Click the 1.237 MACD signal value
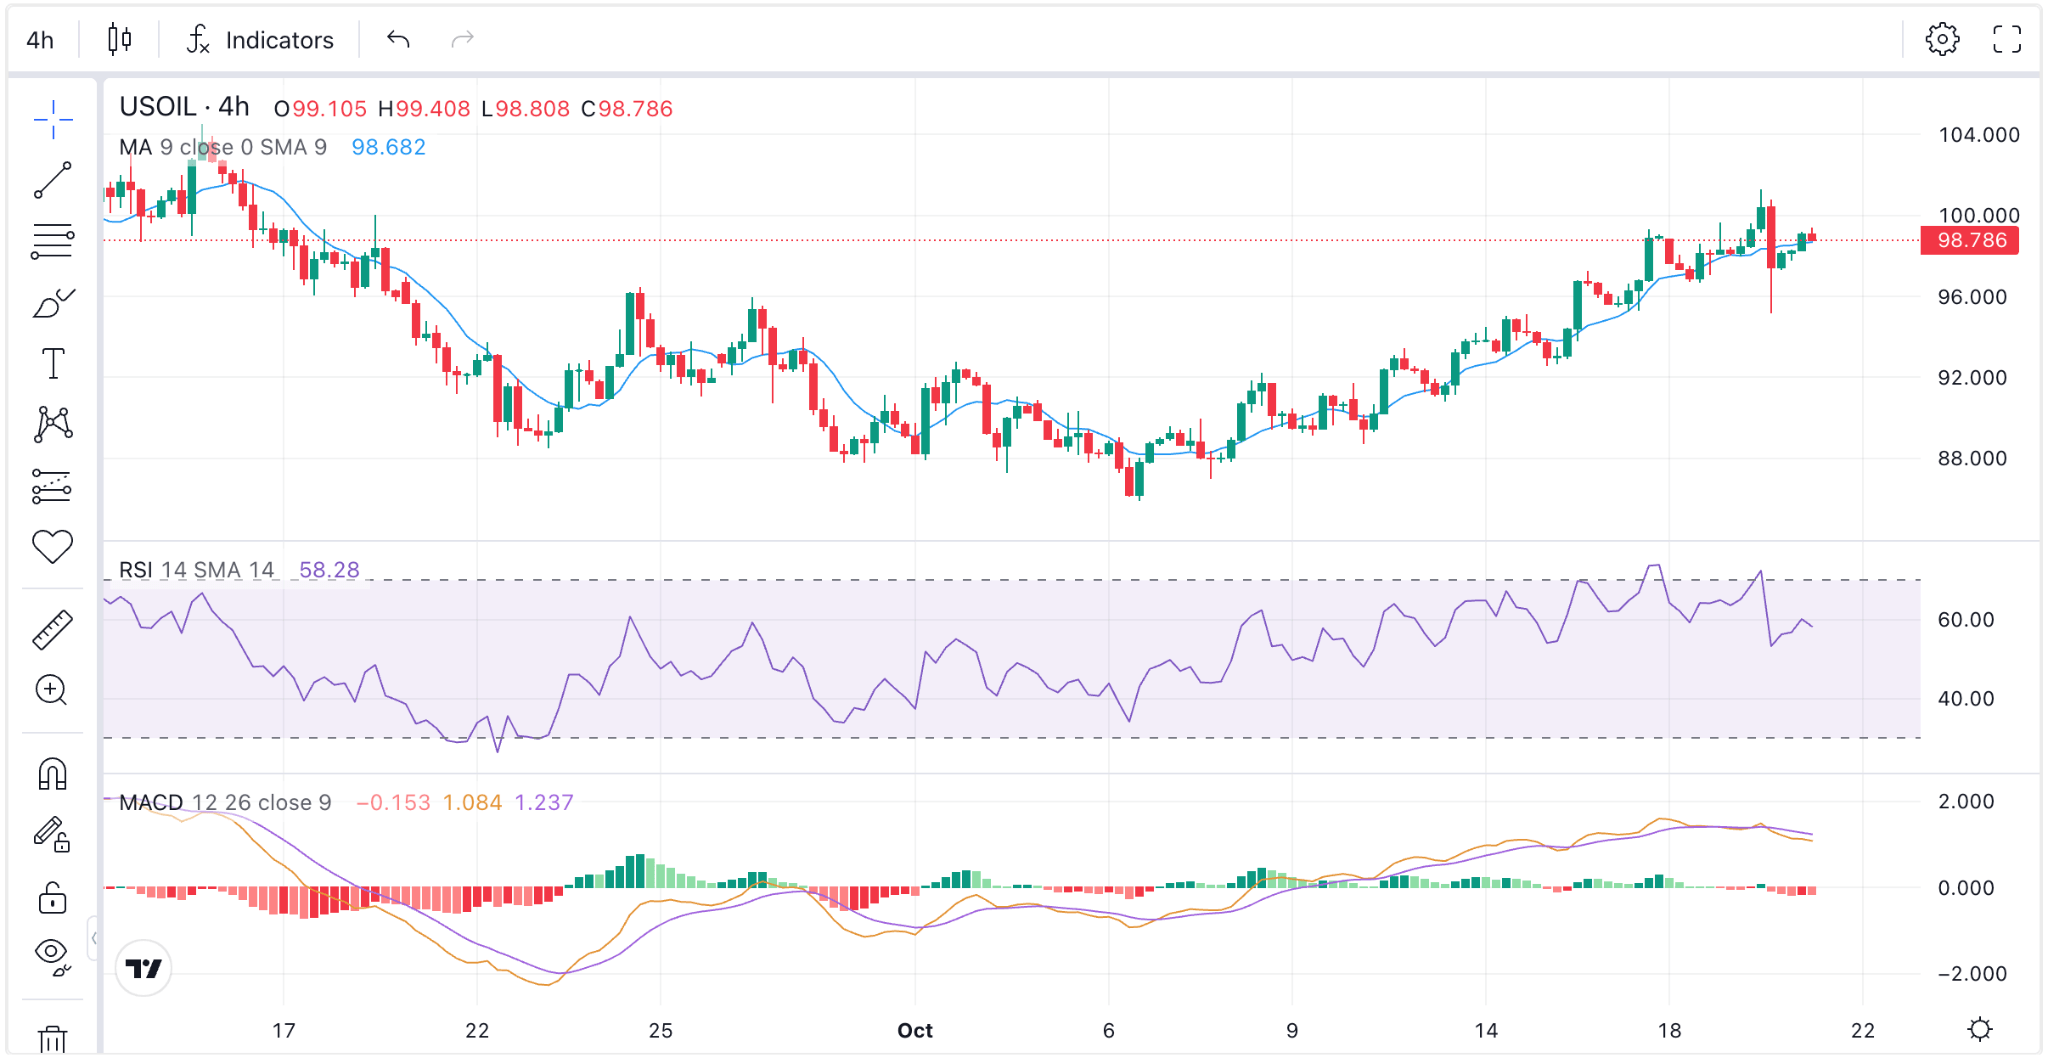The width and height of the screenshot is (2048, 1055). tap(544, 803)
